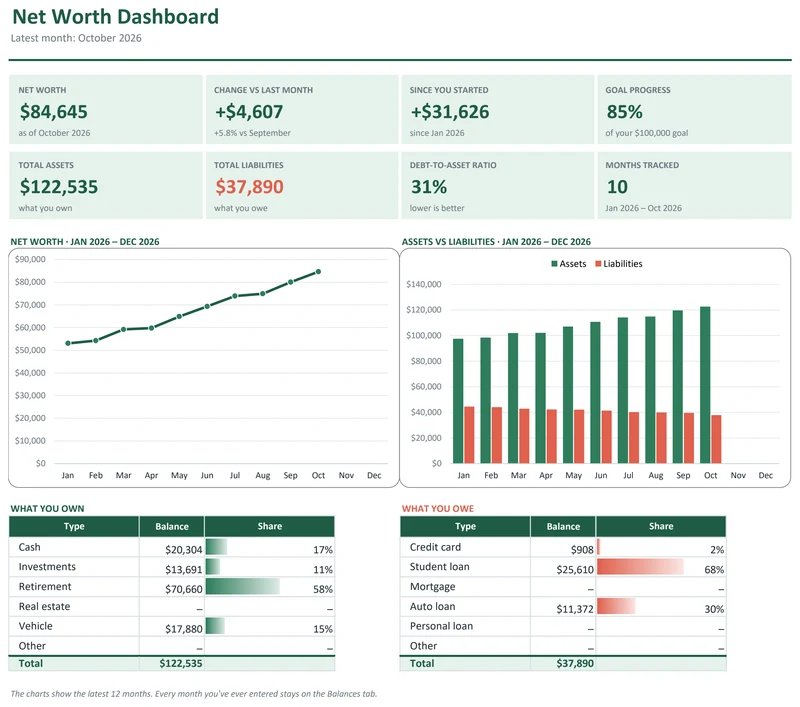This screenshot has height=707, width=800.
Task: Select the Credit card row label
Action: point(435,547)
